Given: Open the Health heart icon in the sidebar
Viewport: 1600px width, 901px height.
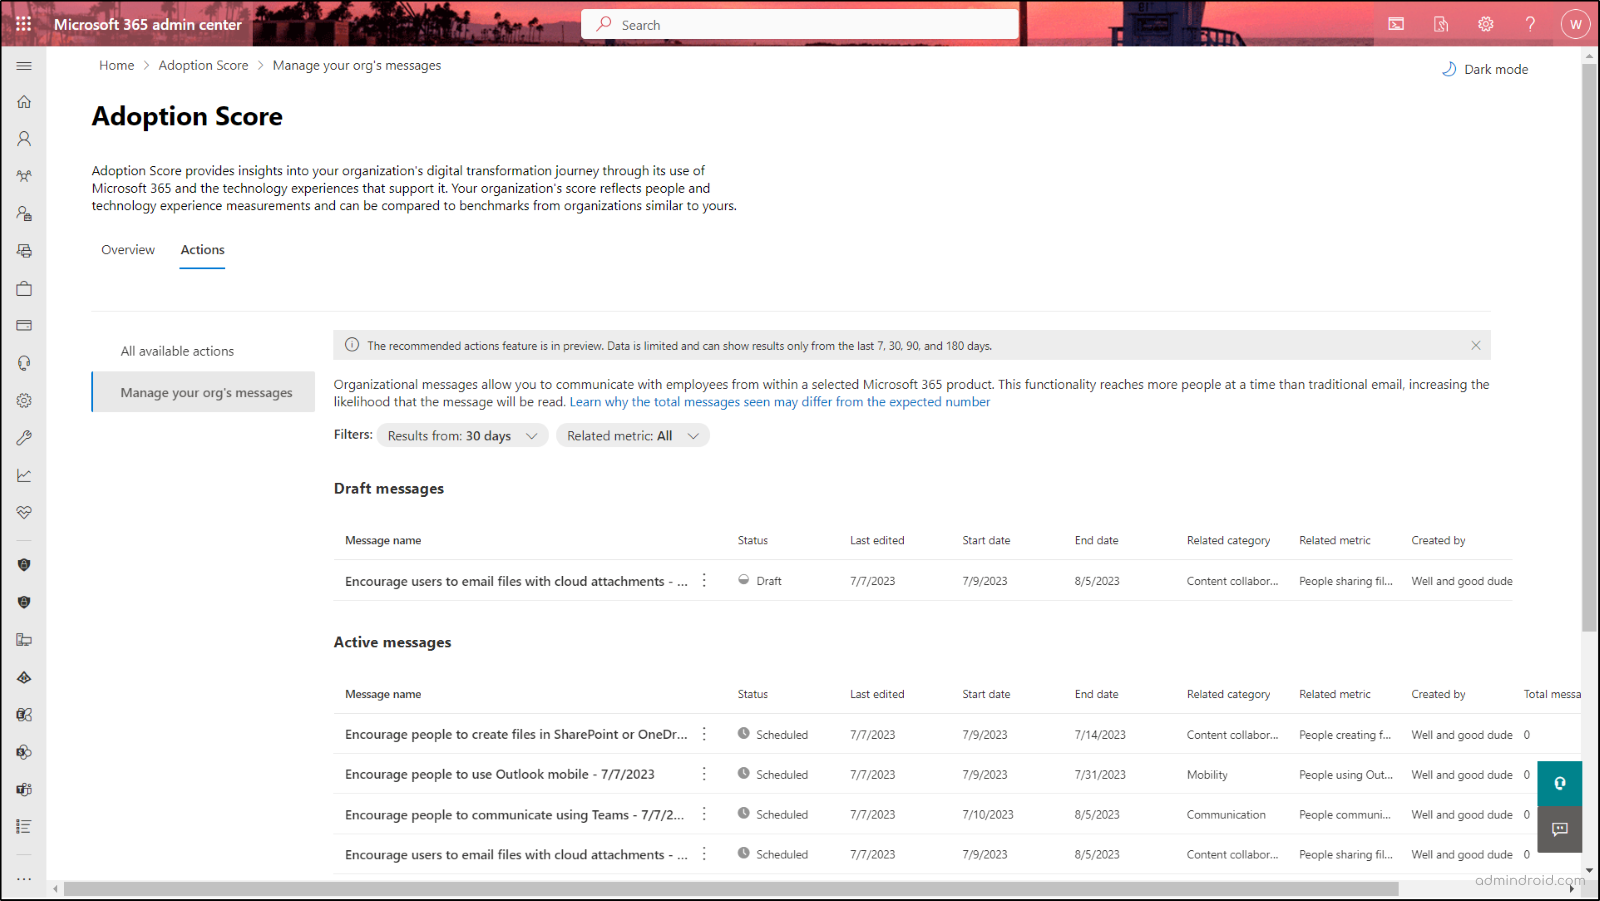Looking at the screenshot, I should [24, 512].
